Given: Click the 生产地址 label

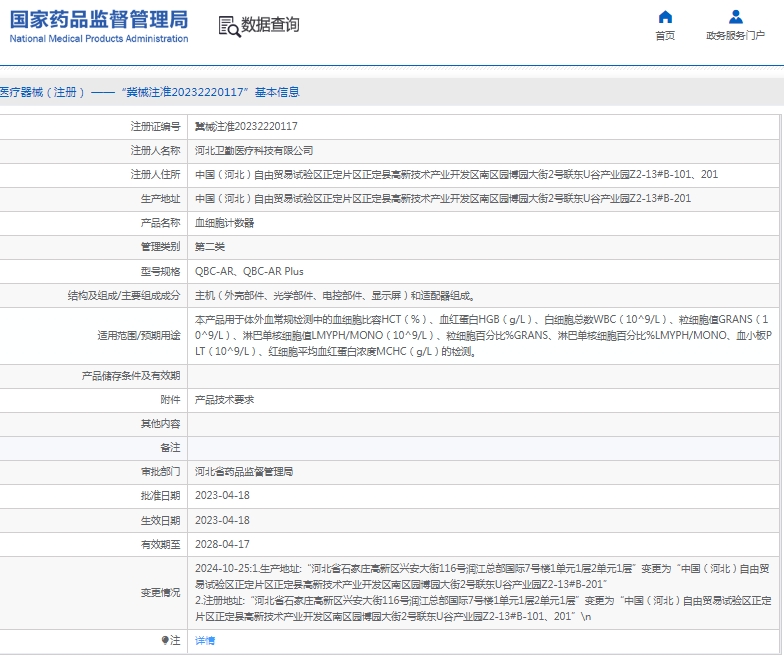Looking at the screenshot, I should [x=160, y=198].
